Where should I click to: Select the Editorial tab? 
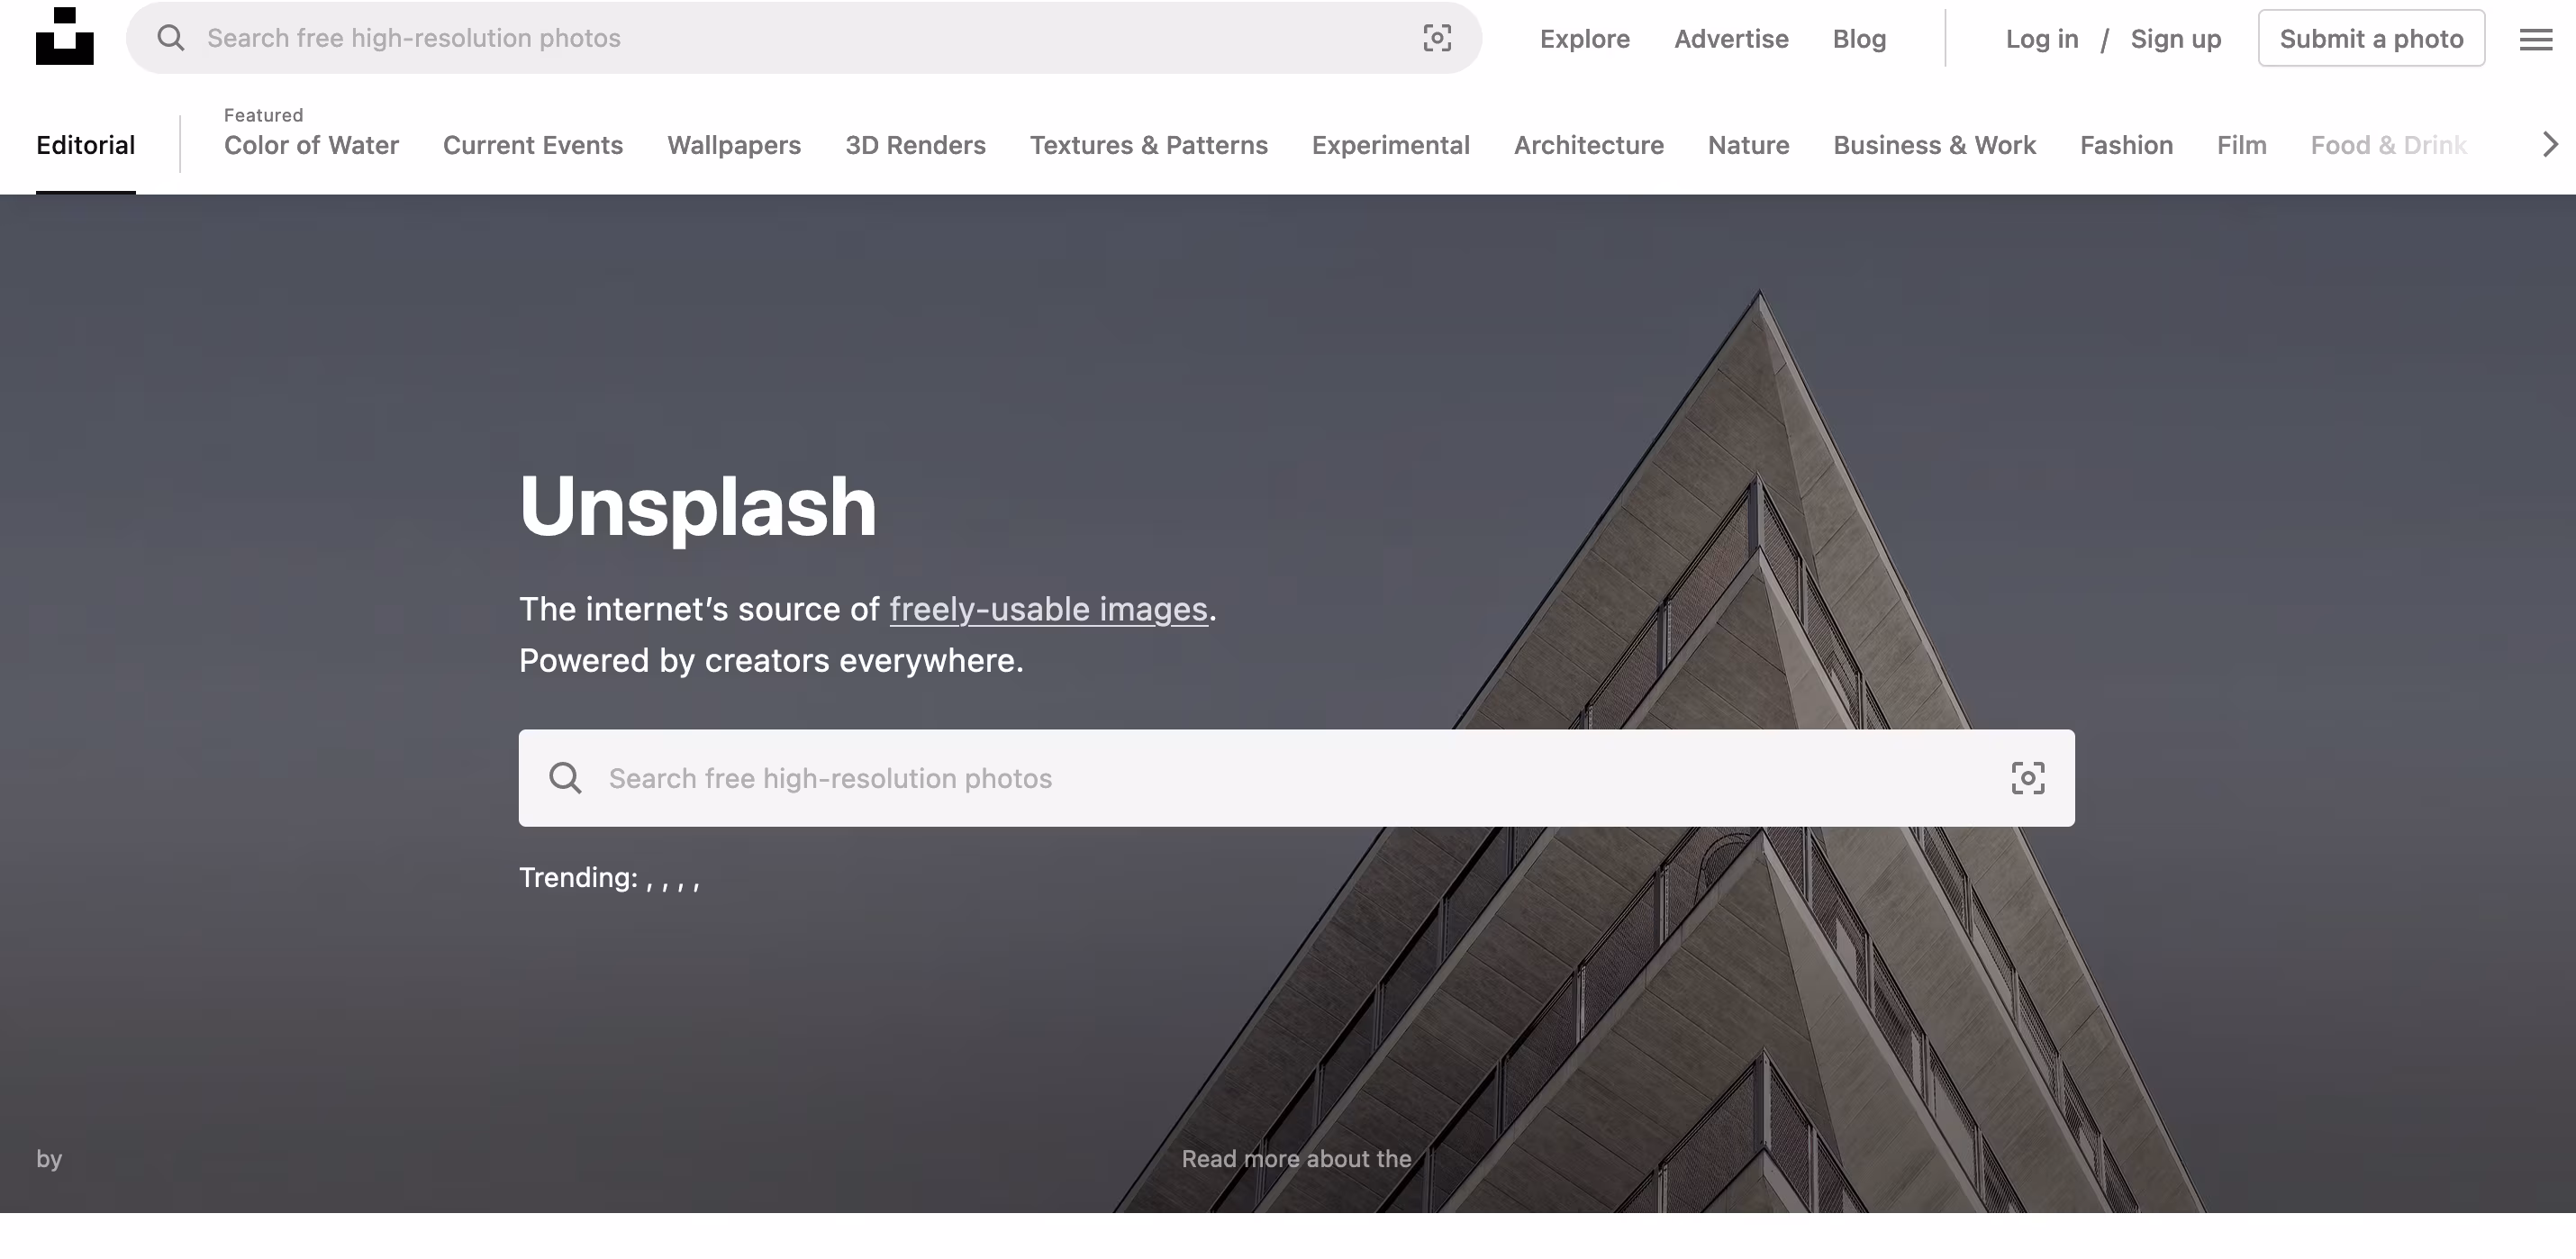(x=85, y=145)
